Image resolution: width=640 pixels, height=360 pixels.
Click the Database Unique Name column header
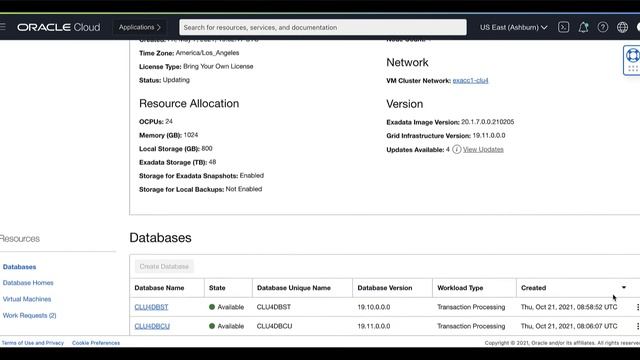coord(294,288)
